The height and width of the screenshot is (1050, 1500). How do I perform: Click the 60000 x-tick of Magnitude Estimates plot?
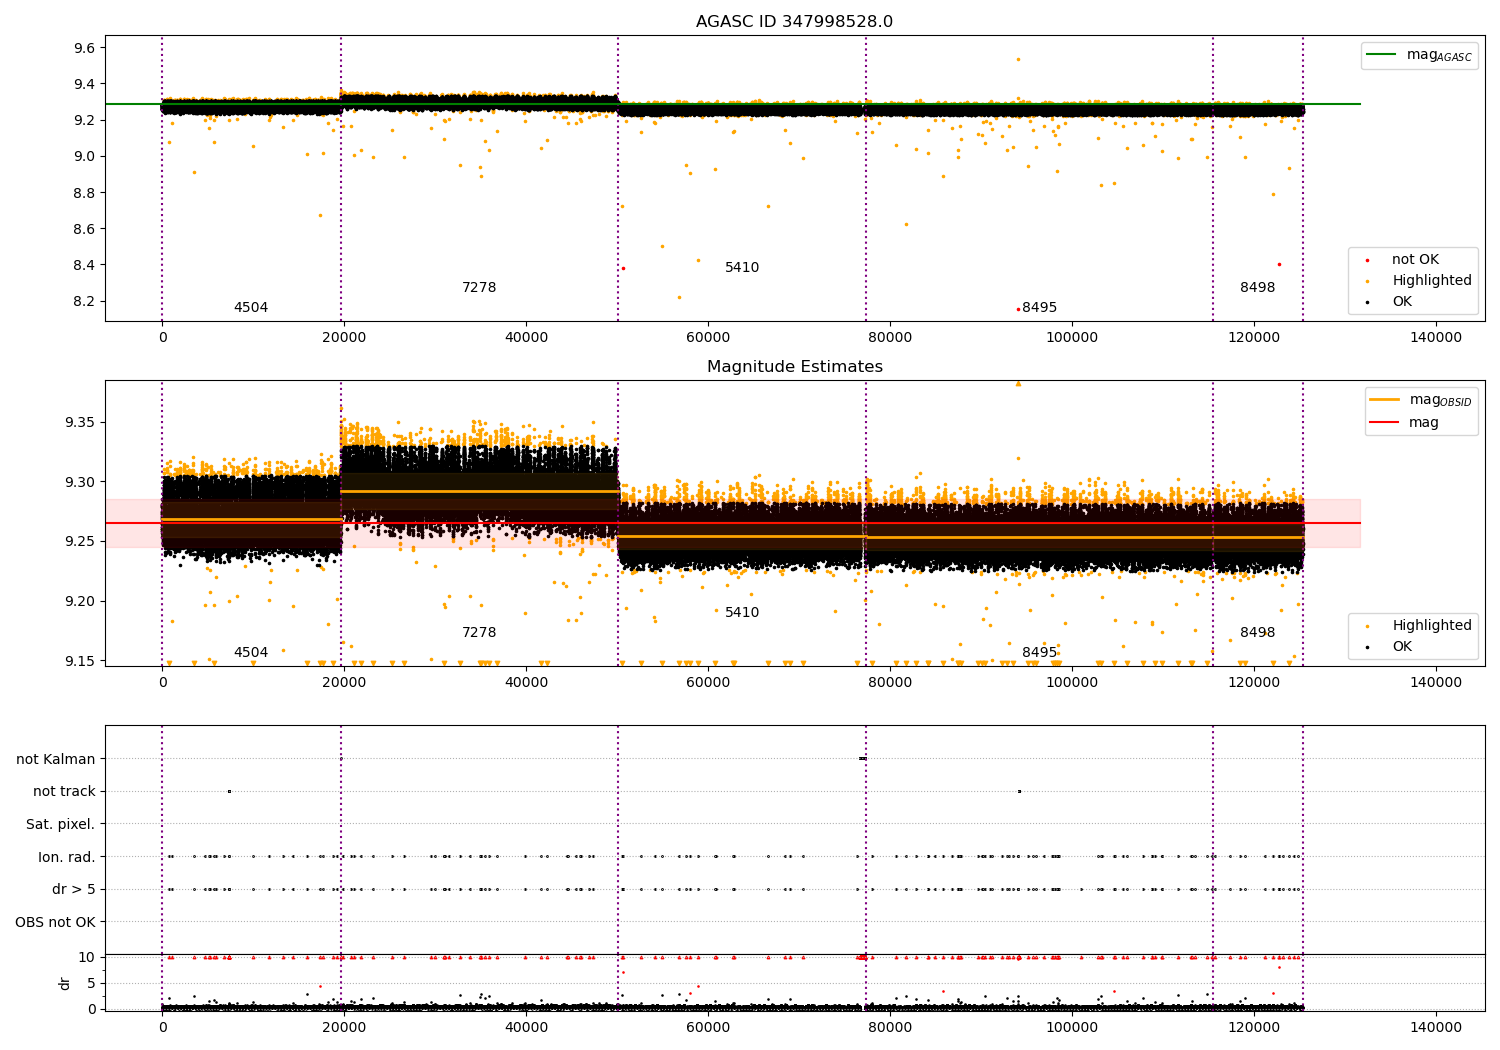click(708, 683)
